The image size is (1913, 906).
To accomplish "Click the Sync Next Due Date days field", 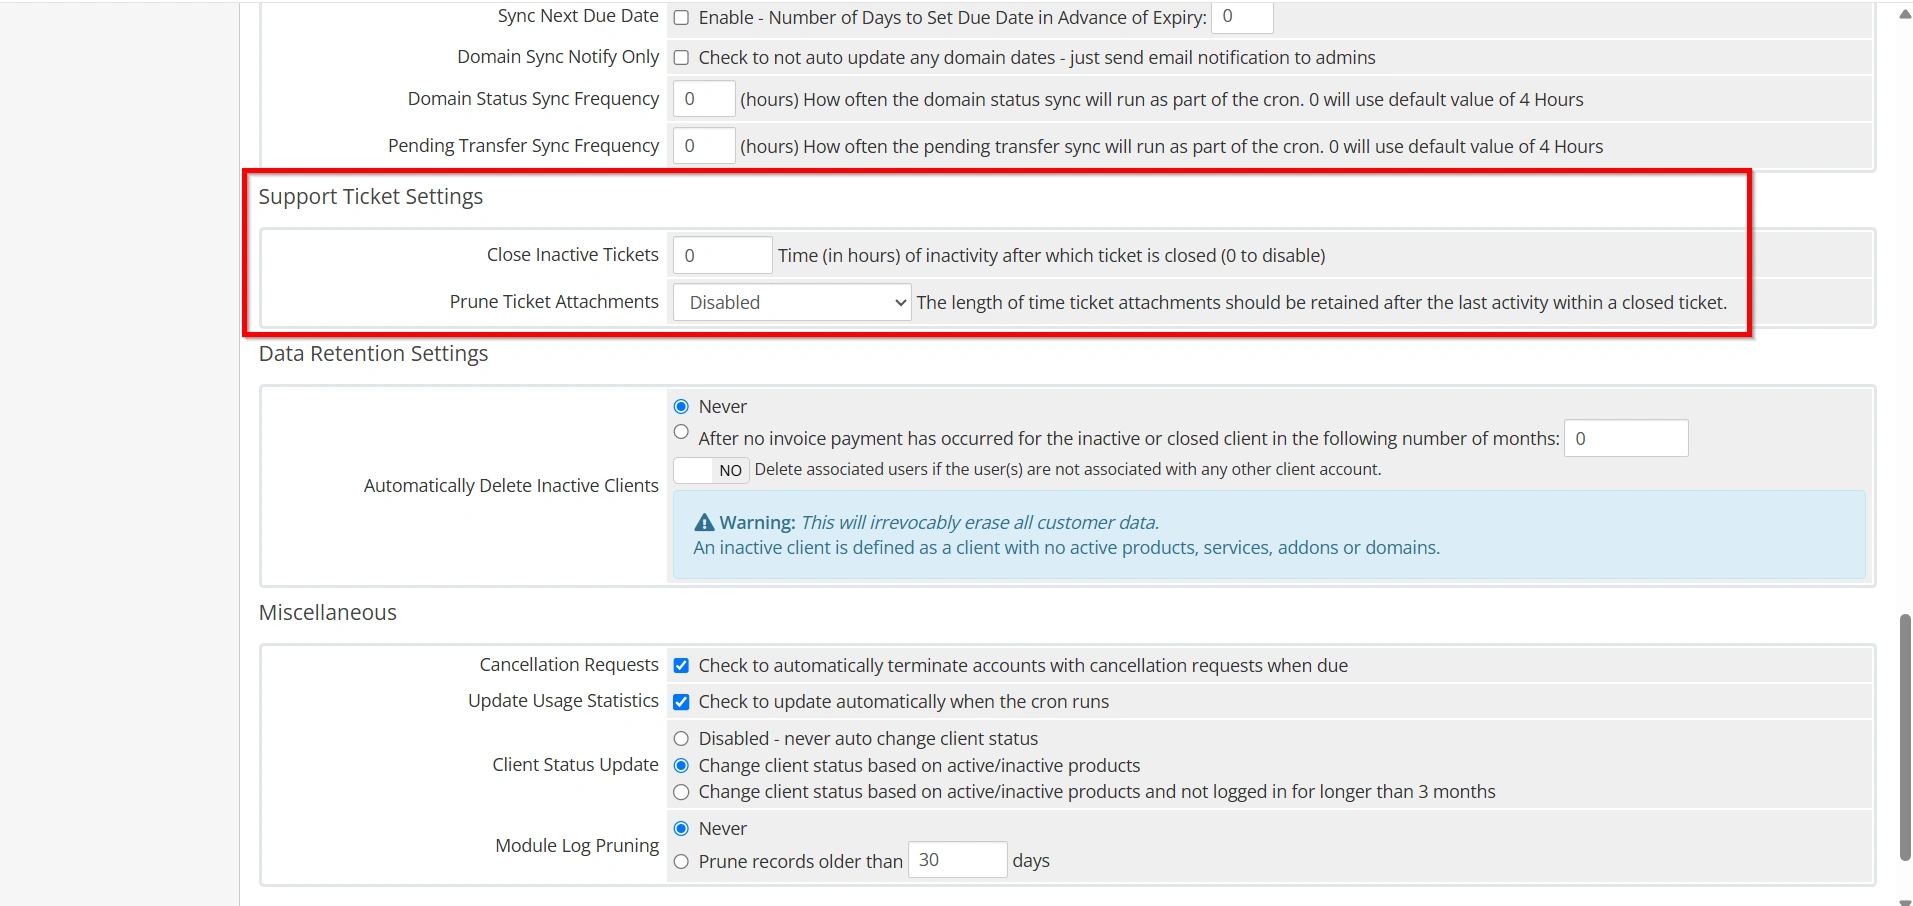I will click(x=1241, y=17).
